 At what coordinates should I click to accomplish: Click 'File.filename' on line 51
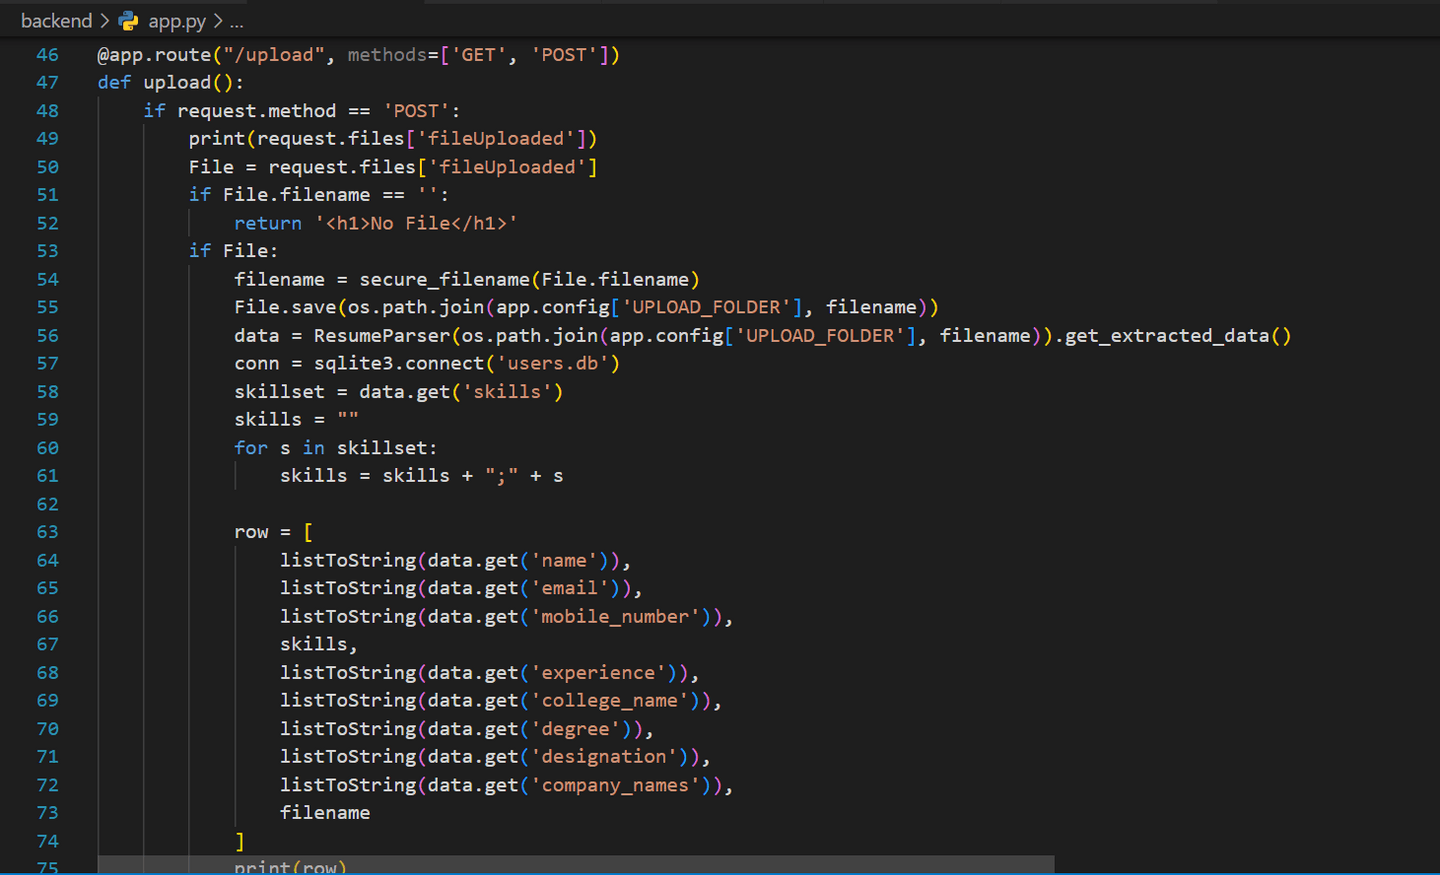pos(296,195)
